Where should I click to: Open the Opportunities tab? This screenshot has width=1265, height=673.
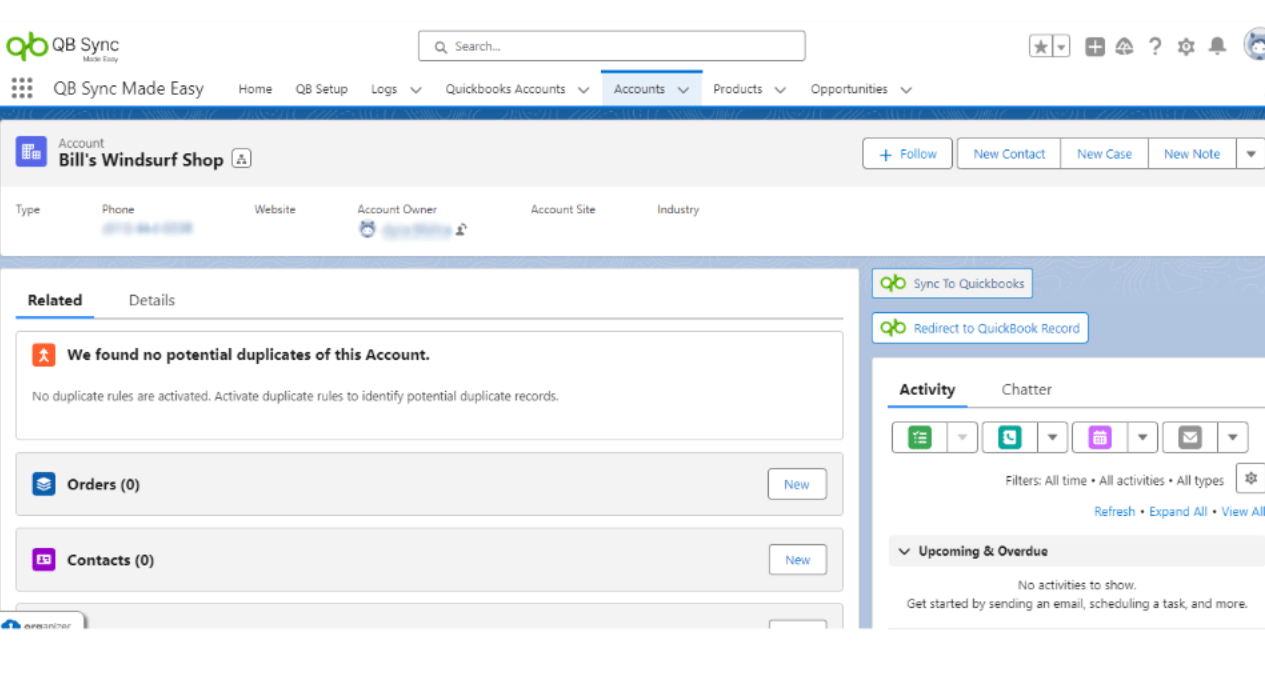pyautogui.click(x=849, y=89)
